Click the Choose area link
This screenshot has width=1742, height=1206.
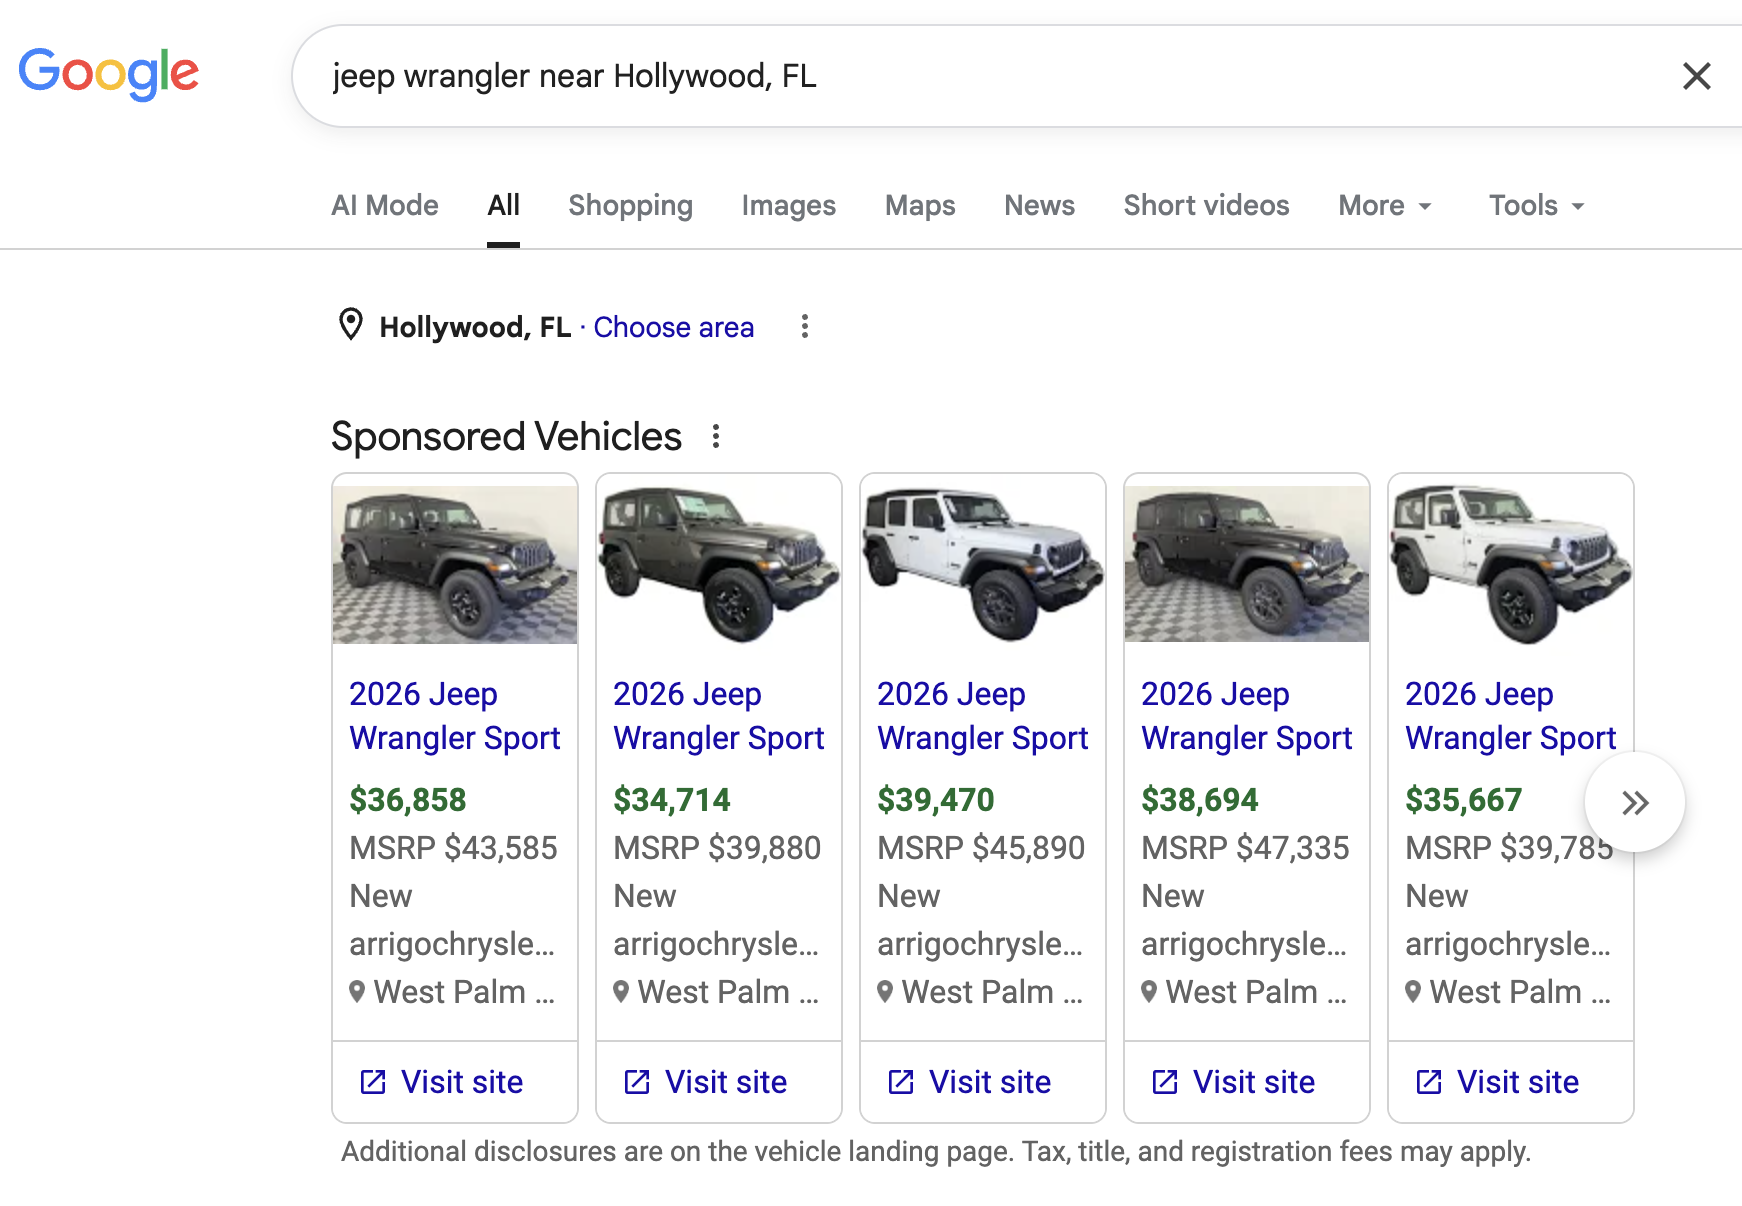pyautogui.click(x=674, y=327)
